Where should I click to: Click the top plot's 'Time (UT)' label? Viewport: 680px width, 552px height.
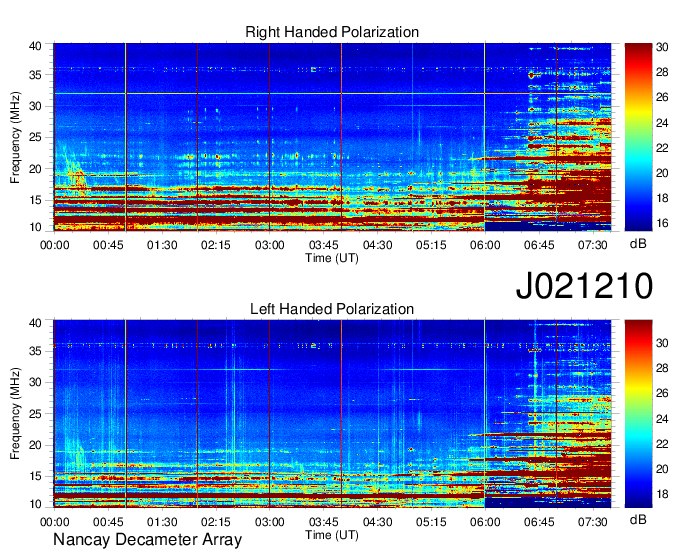pyautogui.click(x=332, y=258)
